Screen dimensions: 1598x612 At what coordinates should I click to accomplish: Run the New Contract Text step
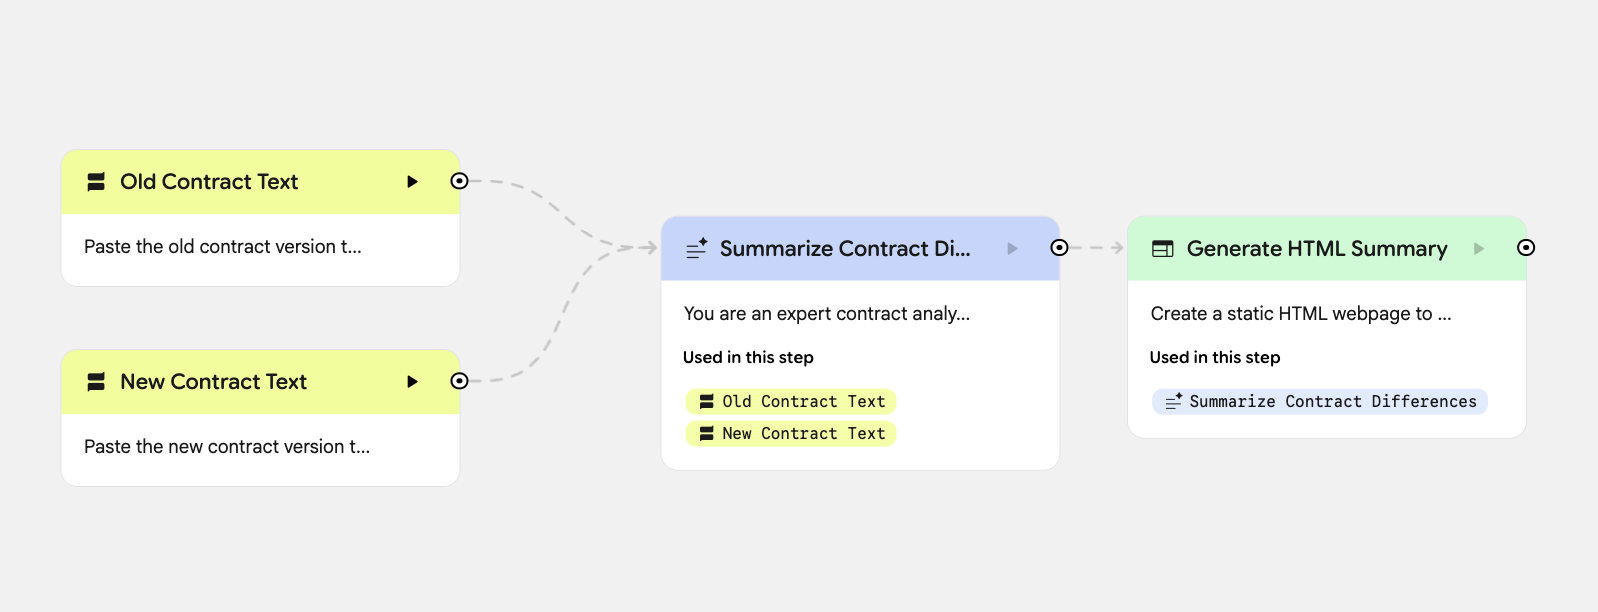[x=412, y=382]
